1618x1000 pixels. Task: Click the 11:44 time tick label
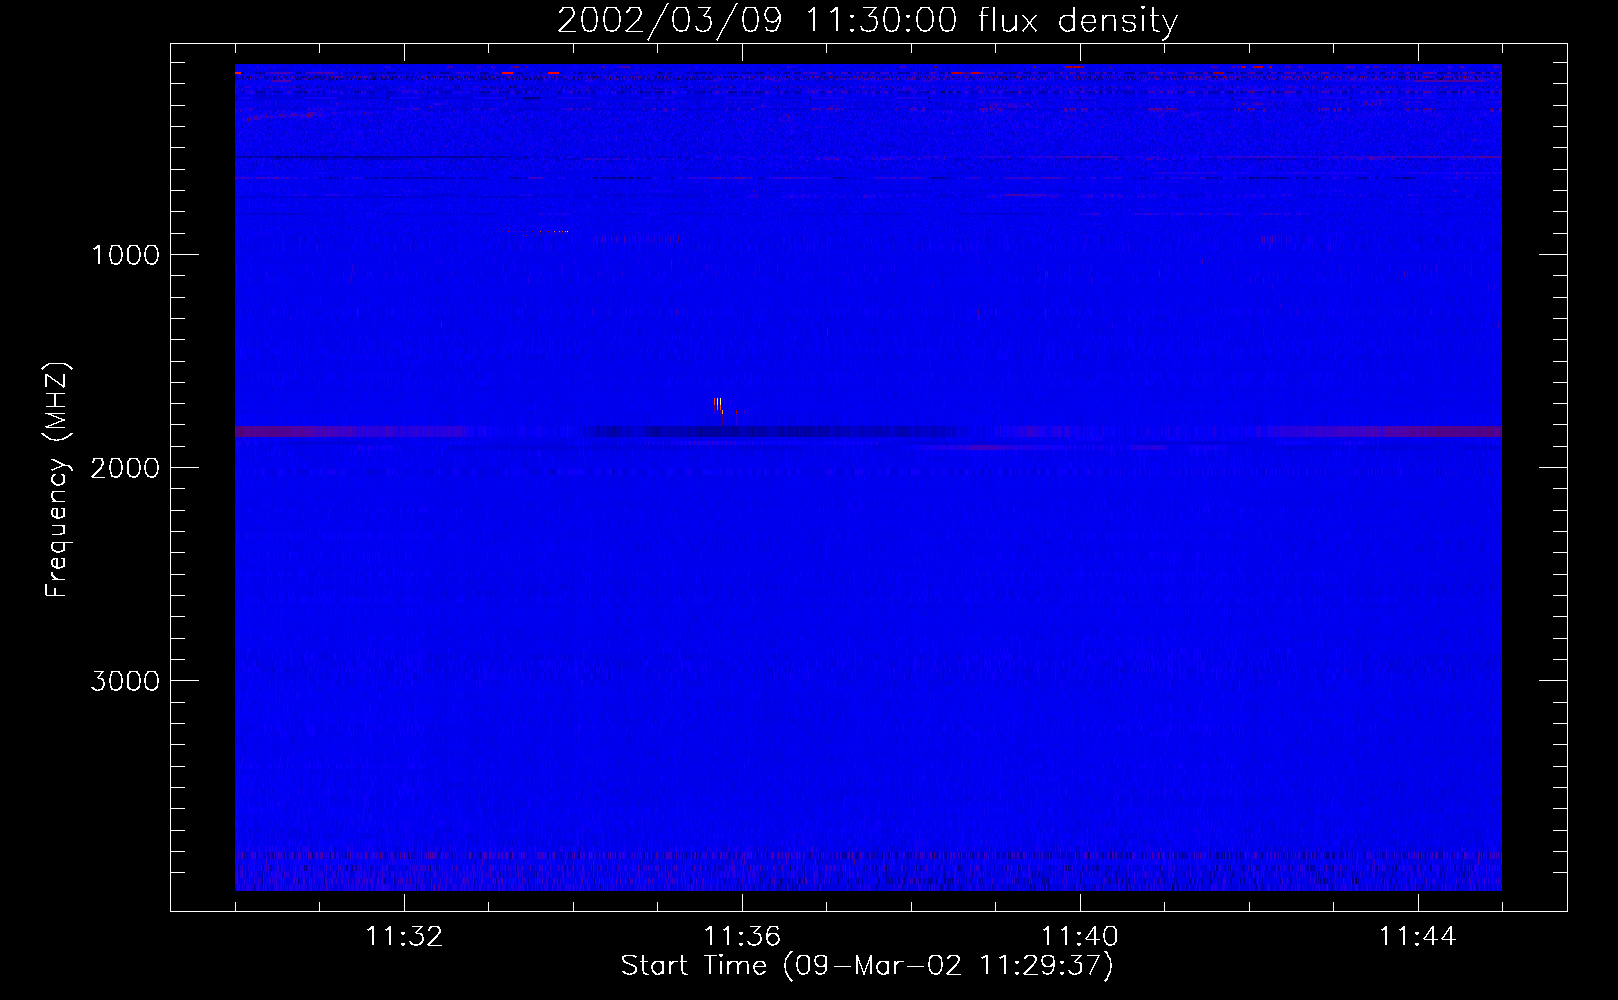point(1418,937)
